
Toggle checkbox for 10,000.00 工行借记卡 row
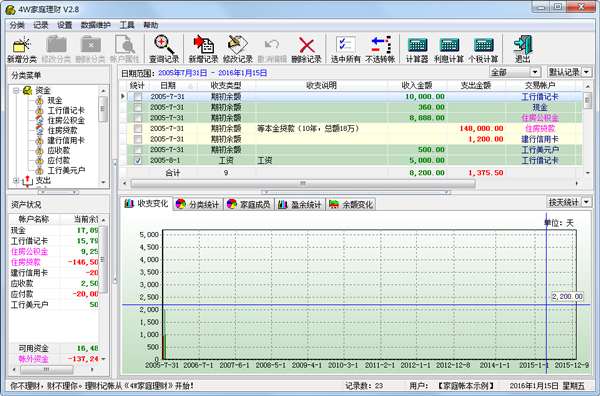tap(138, 97)
